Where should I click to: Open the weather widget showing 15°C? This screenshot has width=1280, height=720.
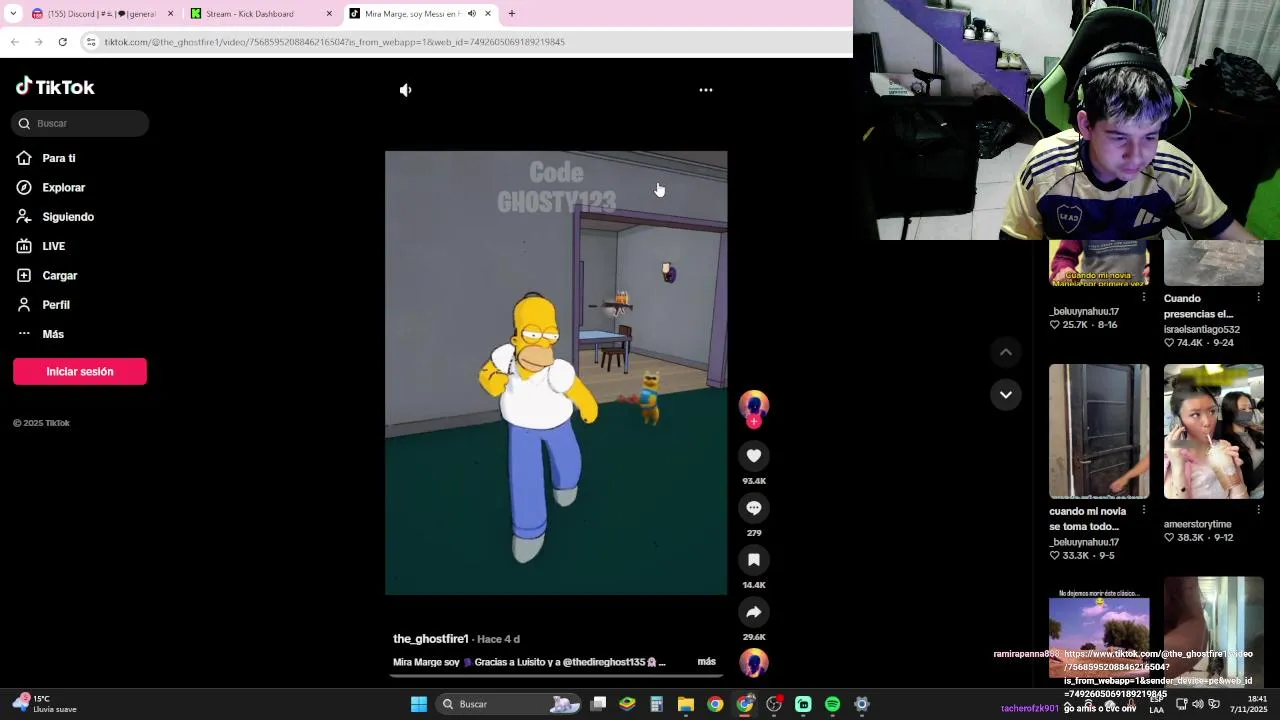tap(45, 704)
